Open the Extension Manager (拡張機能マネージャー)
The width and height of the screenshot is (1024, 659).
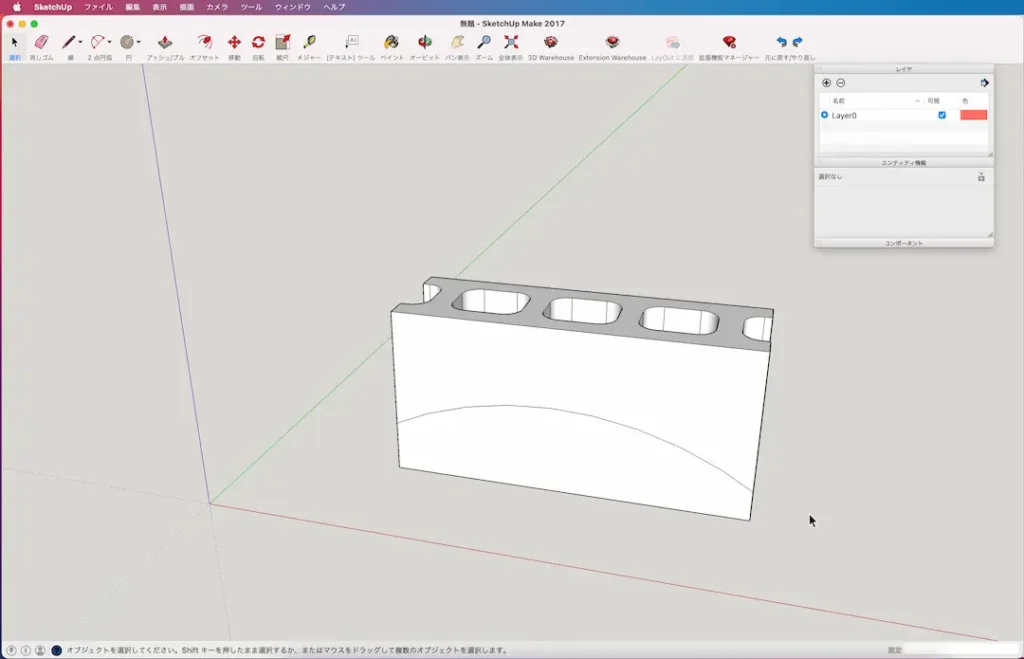(x=729, y=42)
